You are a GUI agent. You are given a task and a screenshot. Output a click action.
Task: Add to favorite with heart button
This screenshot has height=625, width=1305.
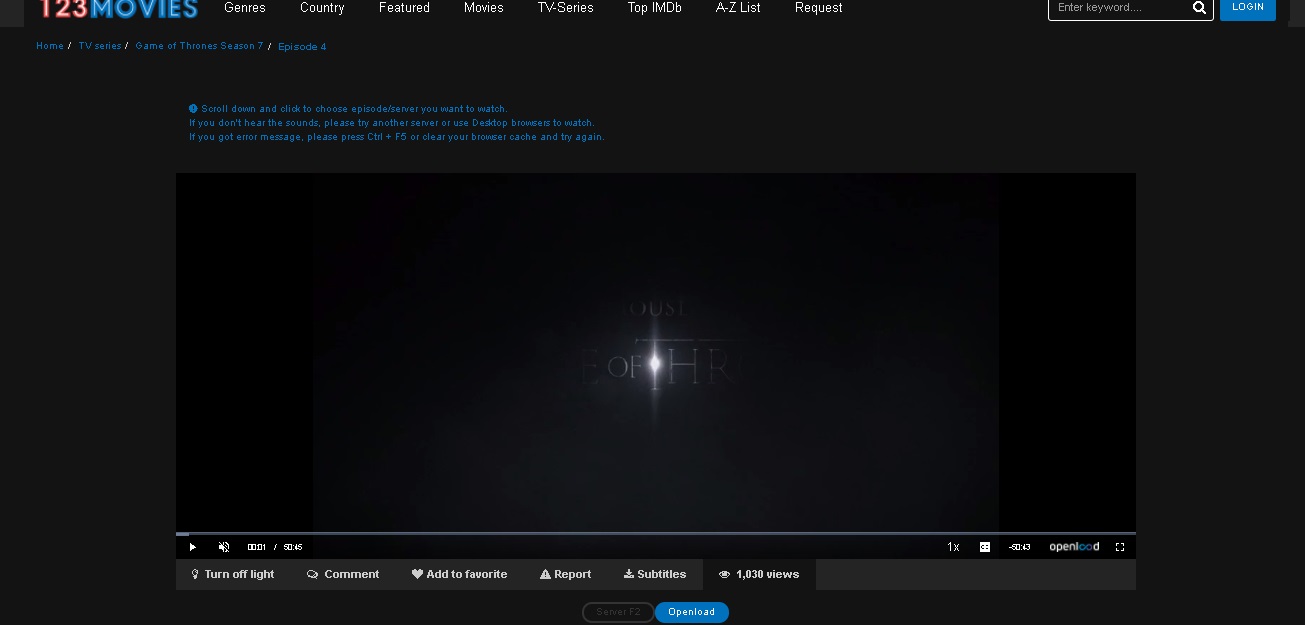[x=459, y=574]
